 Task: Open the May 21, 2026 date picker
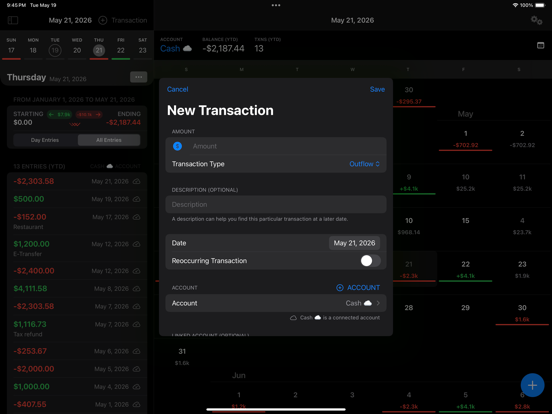354,243
